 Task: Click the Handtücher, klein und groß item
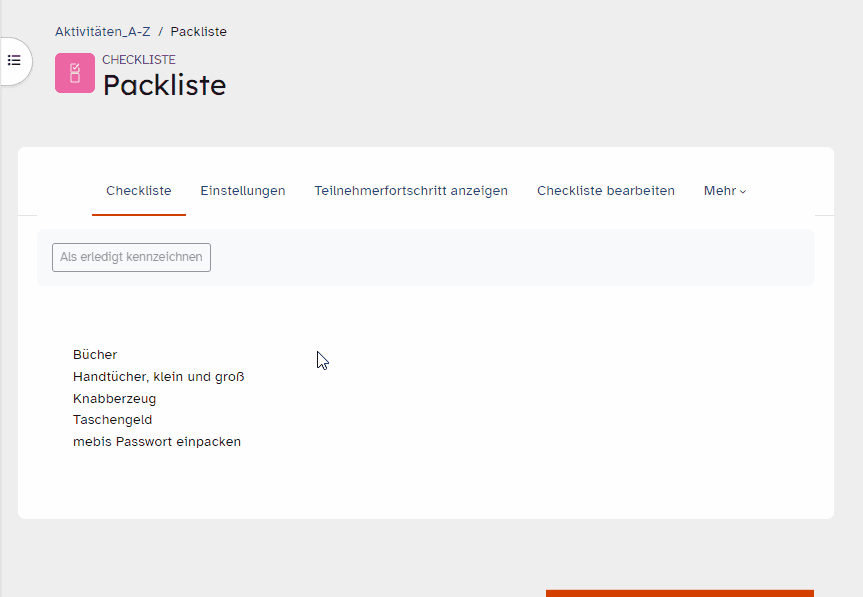click(x=159, y=377)
